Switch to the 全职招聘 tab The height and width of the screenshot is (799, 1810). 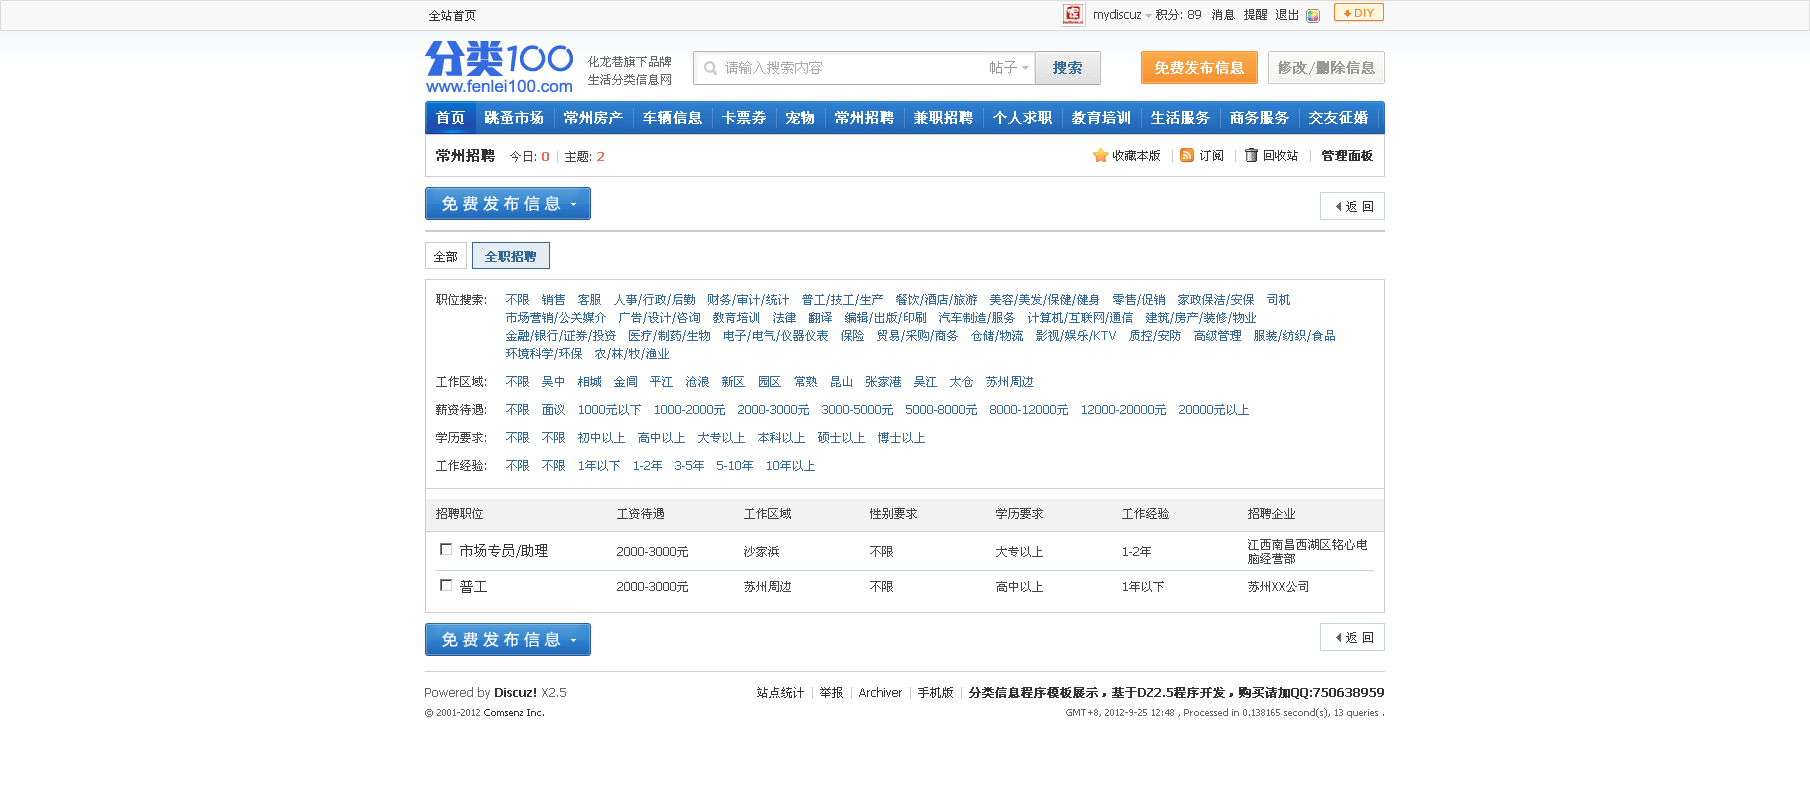pos(510,256)
